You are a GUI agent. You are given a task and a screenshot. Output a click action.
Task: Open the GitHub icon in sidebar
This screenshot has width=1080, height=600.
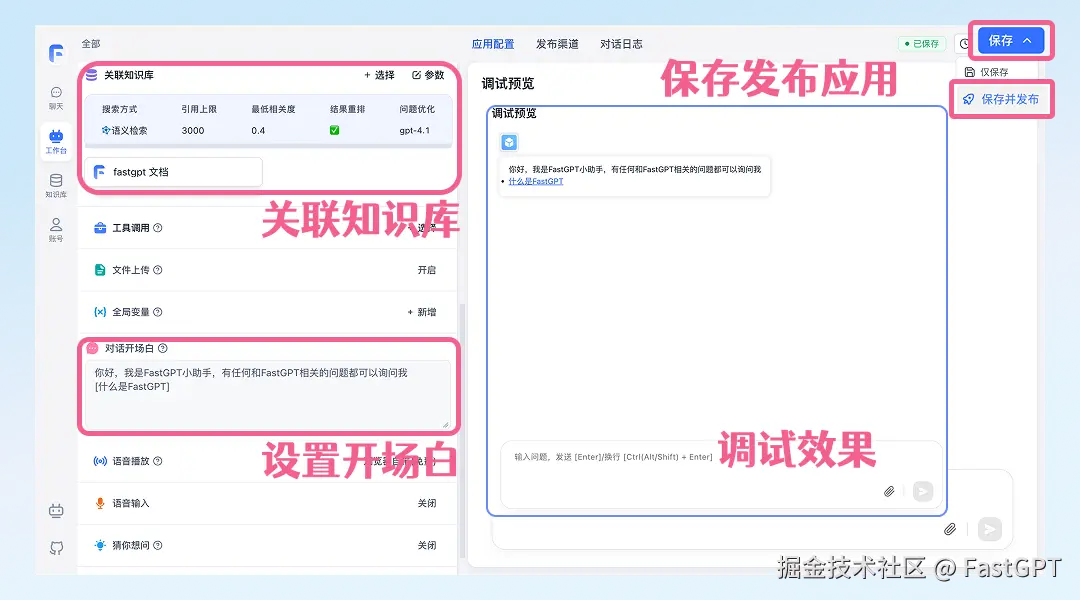pyautogui.click(x=56, y=548)
